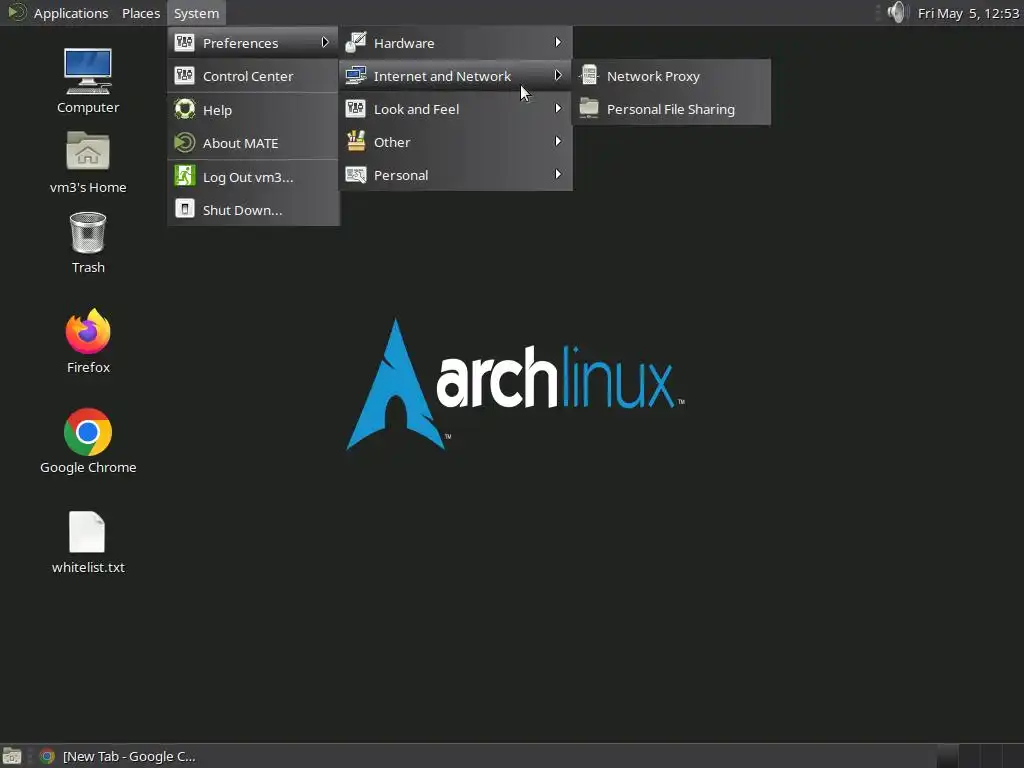Open the Computer desktop icon
This screenshot has width=1024, height=768.
tap(88, 72)
